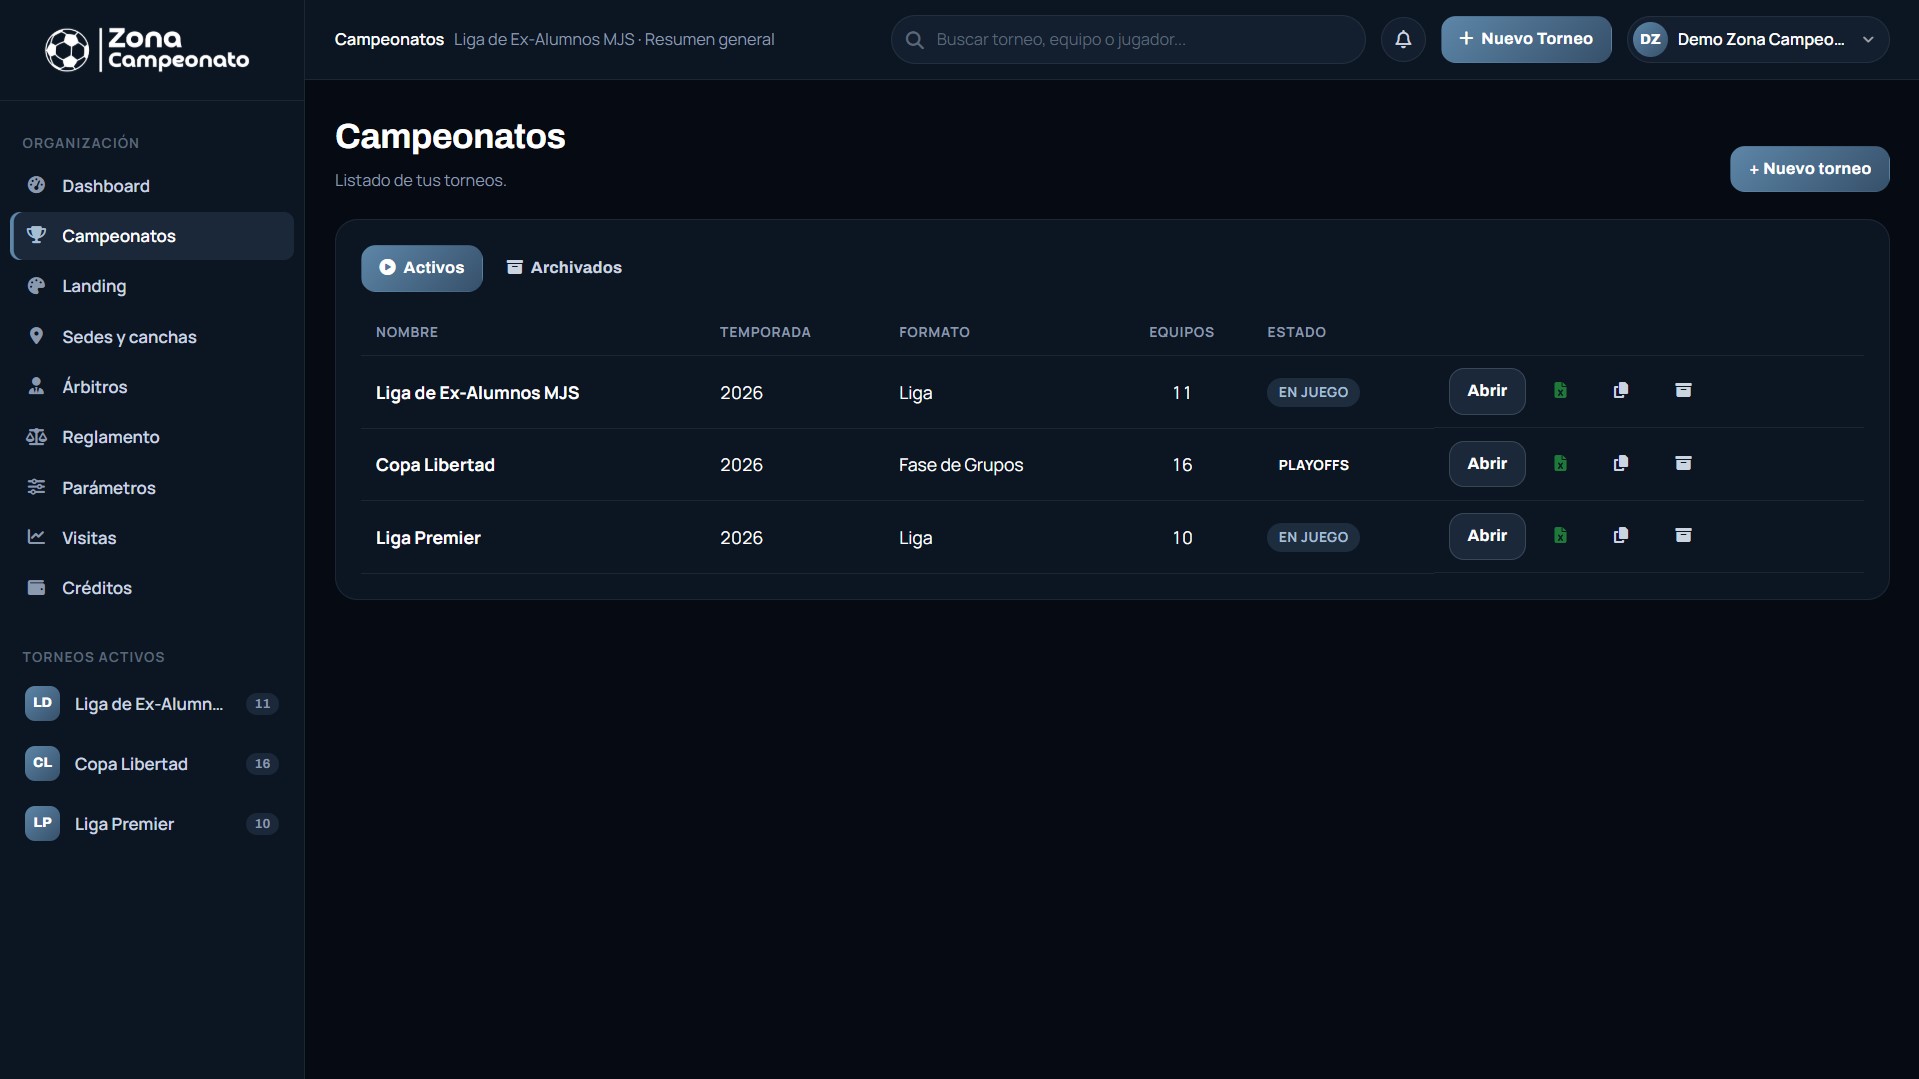
Task: Click the Parámetros sliders icon
Action: click(37, 487)
